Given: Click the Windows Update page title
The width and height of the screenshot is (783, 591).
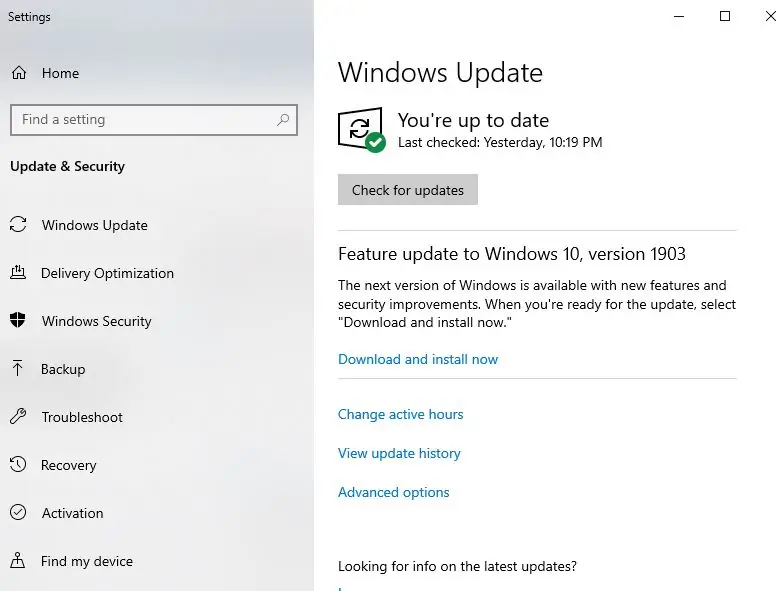Looking at the screenshot, I should point(440,73).
